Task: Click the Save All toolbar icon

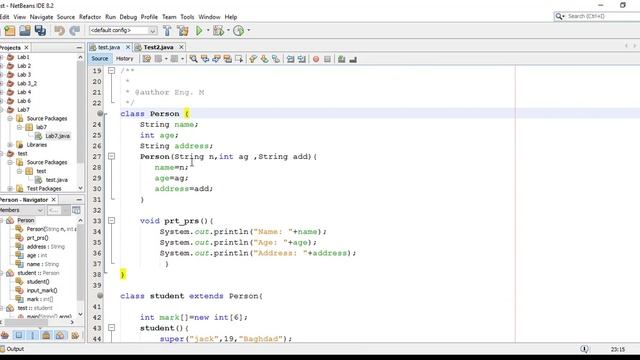Action: (40, 31)
